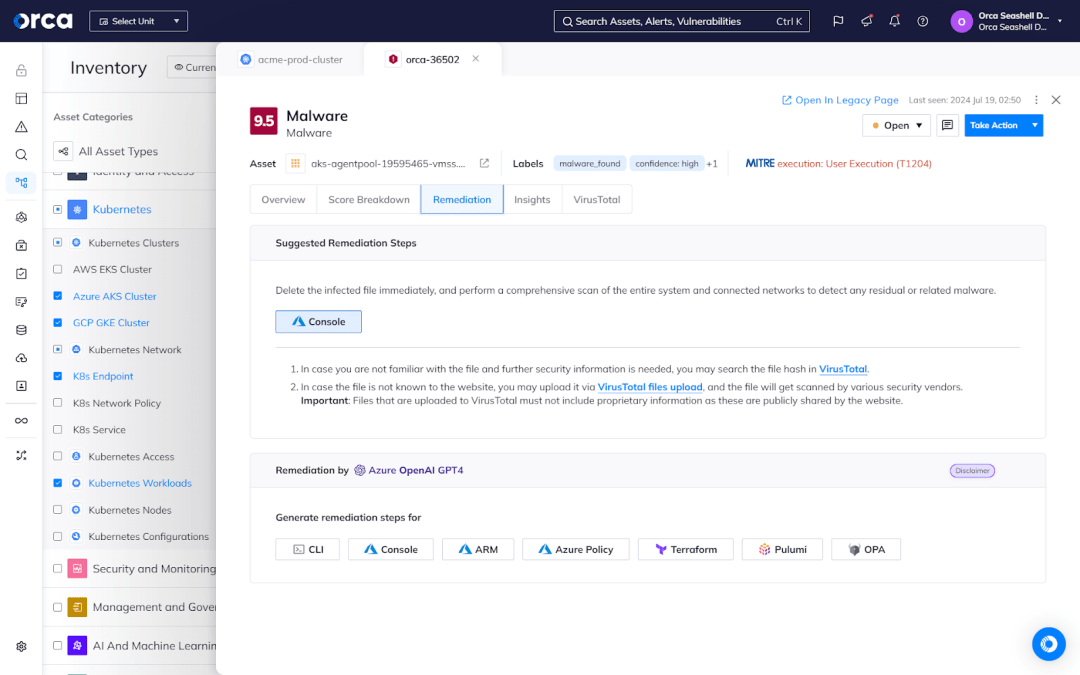Viewport: 1080px width, 675px height.
Task: Generate remediation steps for ARM
Action: click(x=478, y=550)
